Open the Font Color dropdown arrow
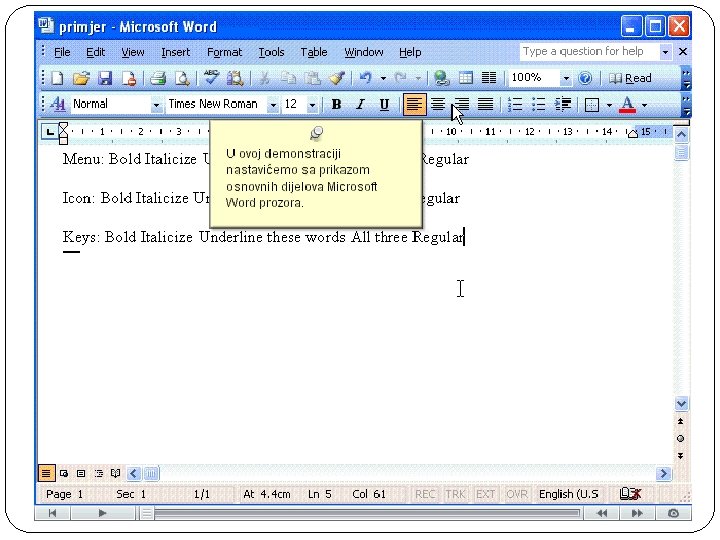Screen dimensions: 720x540 click(644, 105)
